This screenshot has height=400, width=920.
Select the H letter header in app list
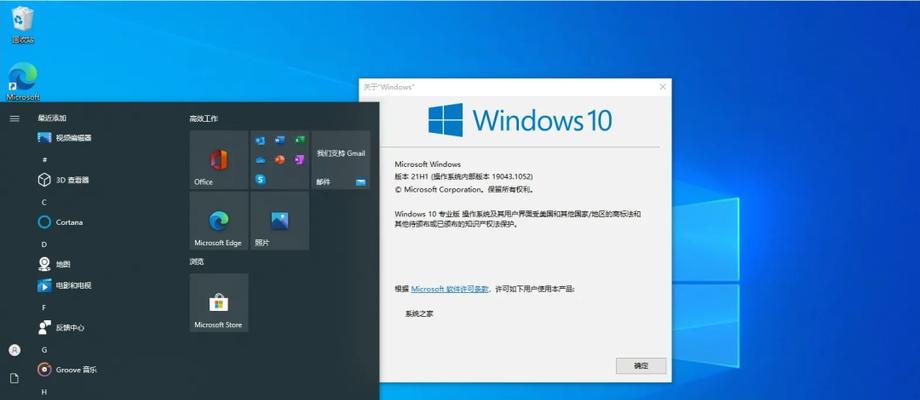(44, 391)
